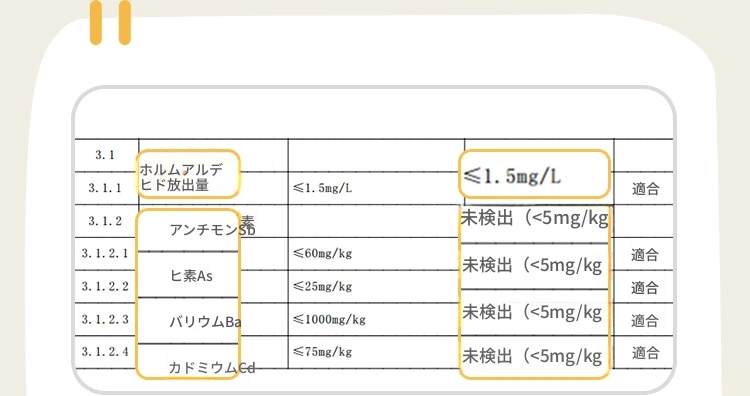Click the highlighted ≤1.5mg/L result box

(534, 174)
